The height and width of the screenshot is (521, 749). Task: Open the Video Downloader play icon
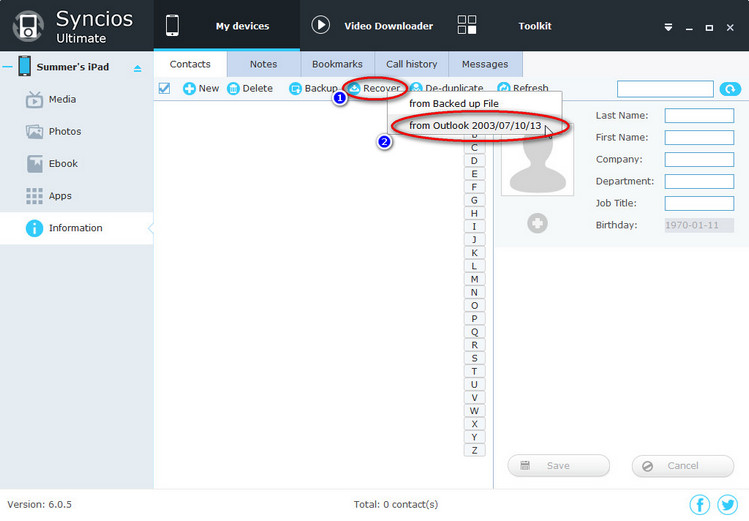321,25
